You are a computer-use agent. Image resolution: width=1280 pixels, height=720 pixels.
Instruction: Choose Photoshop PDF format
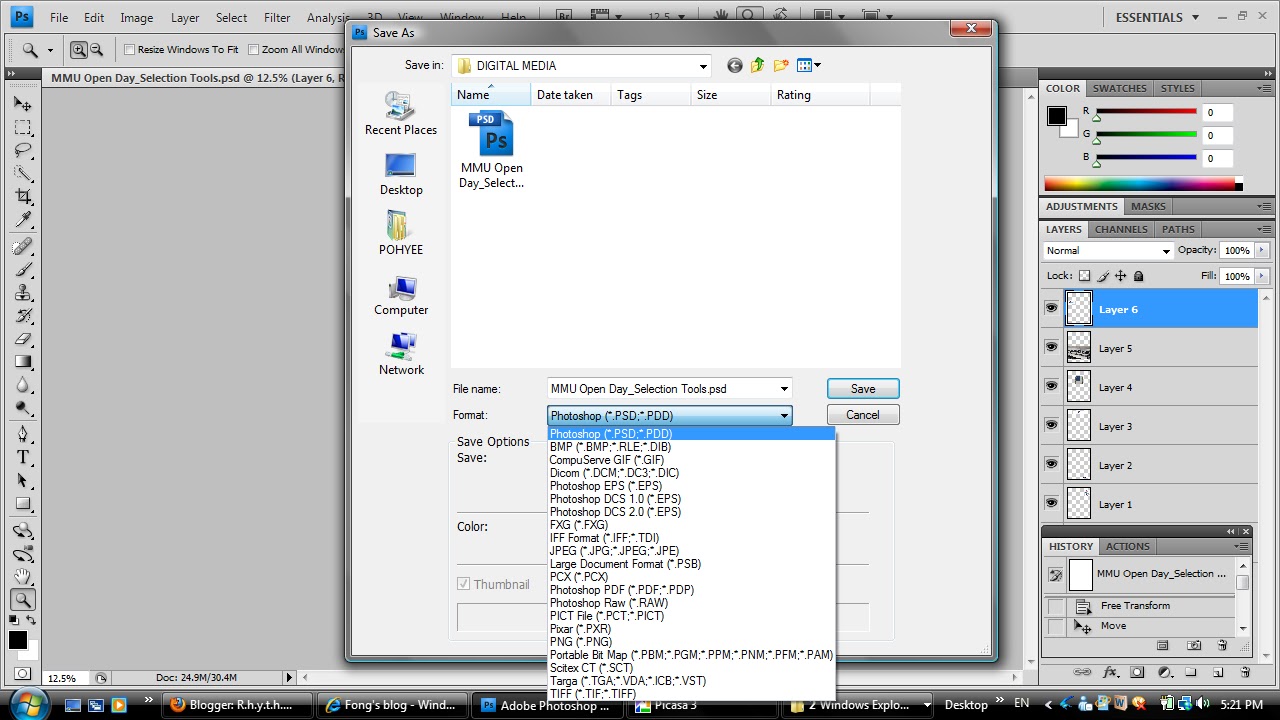[x=621, y=590]
